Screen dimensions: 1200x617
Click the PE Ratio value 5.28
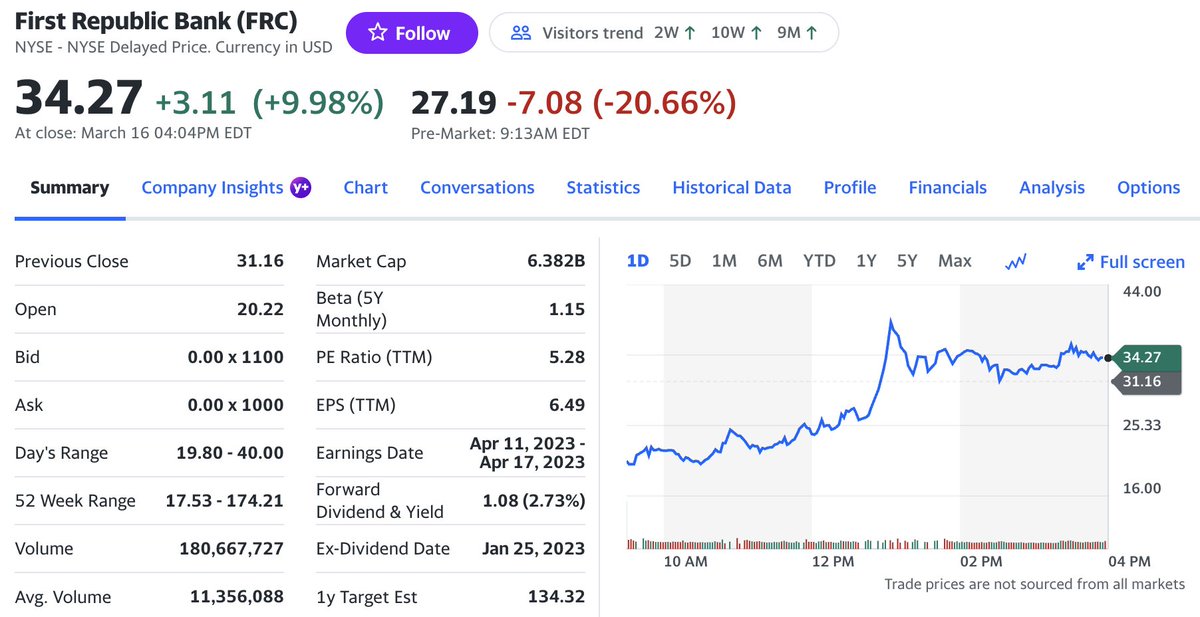tap(566, 357)
